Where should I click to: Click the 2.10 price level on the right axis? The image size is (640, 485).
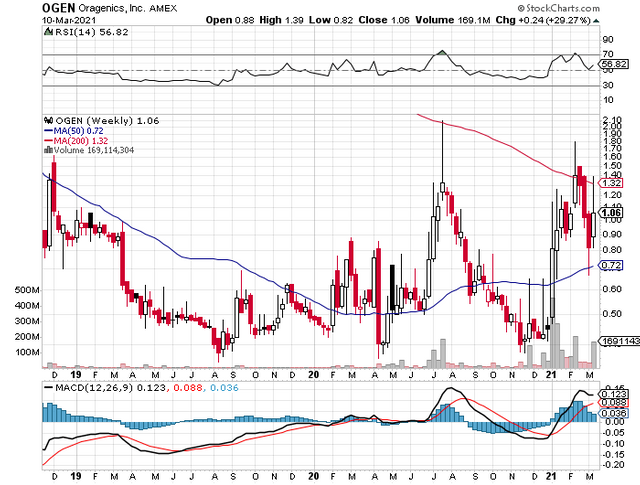[x=612, y=119]
